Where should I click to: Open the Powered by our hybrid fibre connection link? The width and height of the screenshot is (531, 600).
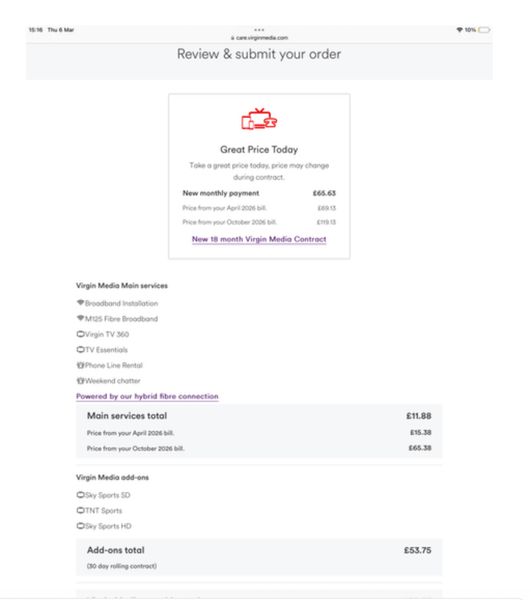coord(147,396)
